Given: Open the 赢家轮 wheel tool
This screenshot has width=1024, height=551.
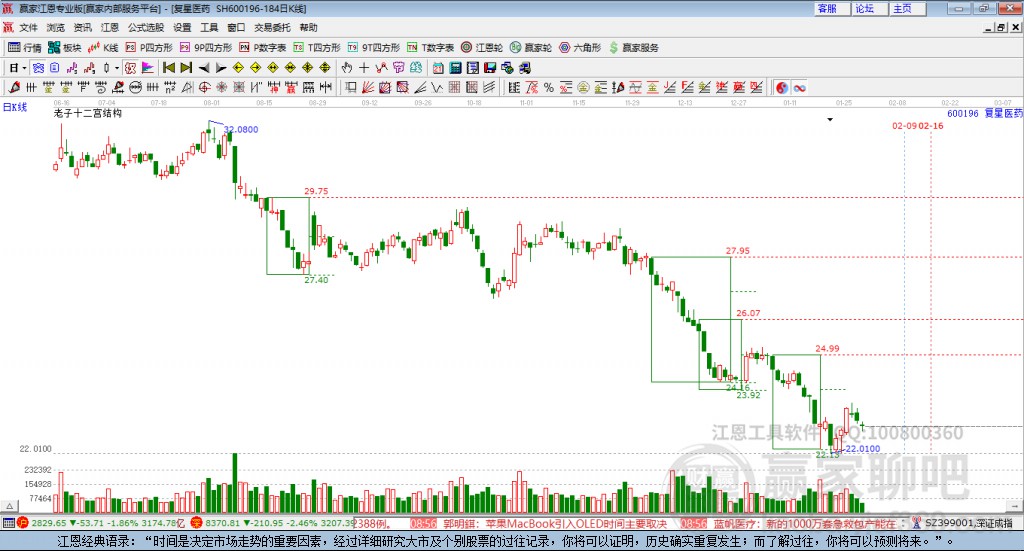Looking at the screenshot, I should 531,48.
